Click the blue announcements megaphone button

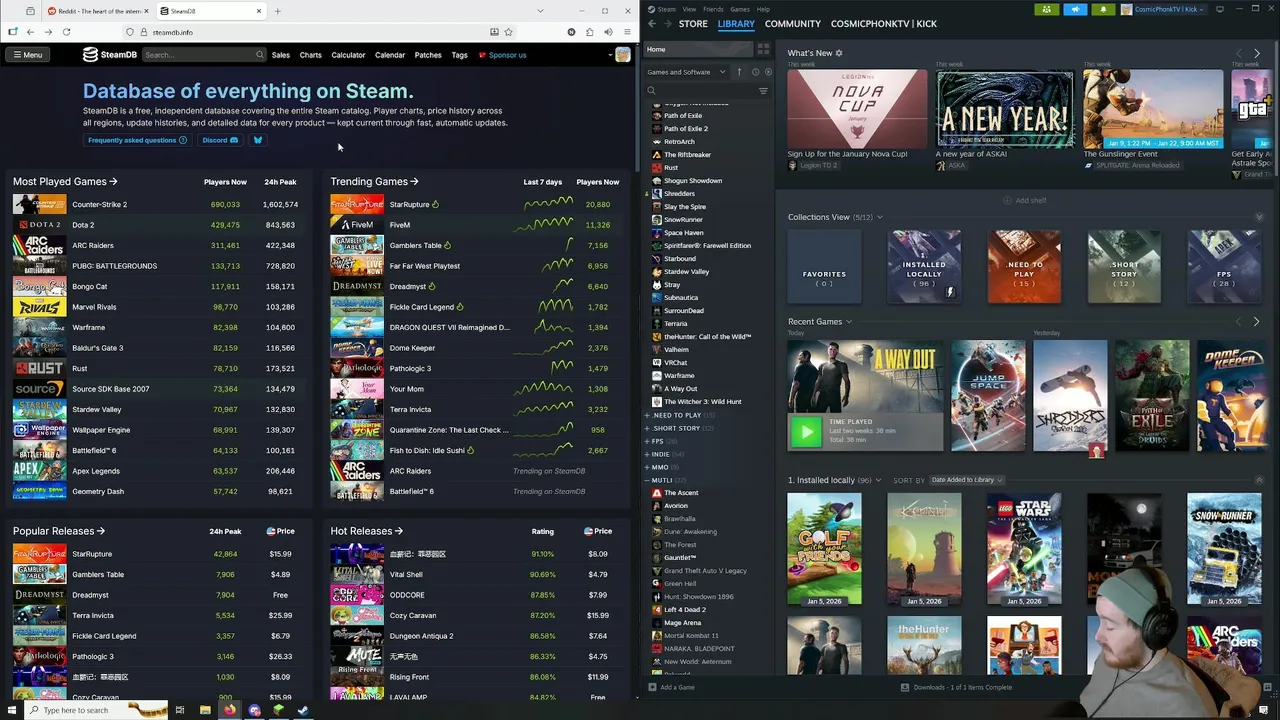(1075, 9)
